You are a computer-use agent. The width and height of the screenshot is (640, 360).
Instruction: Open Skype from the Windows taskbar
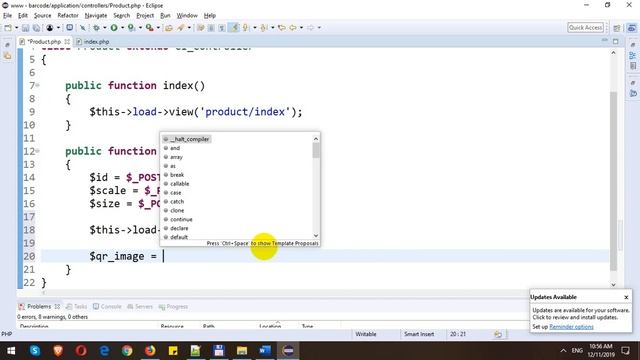coord(35,351)
